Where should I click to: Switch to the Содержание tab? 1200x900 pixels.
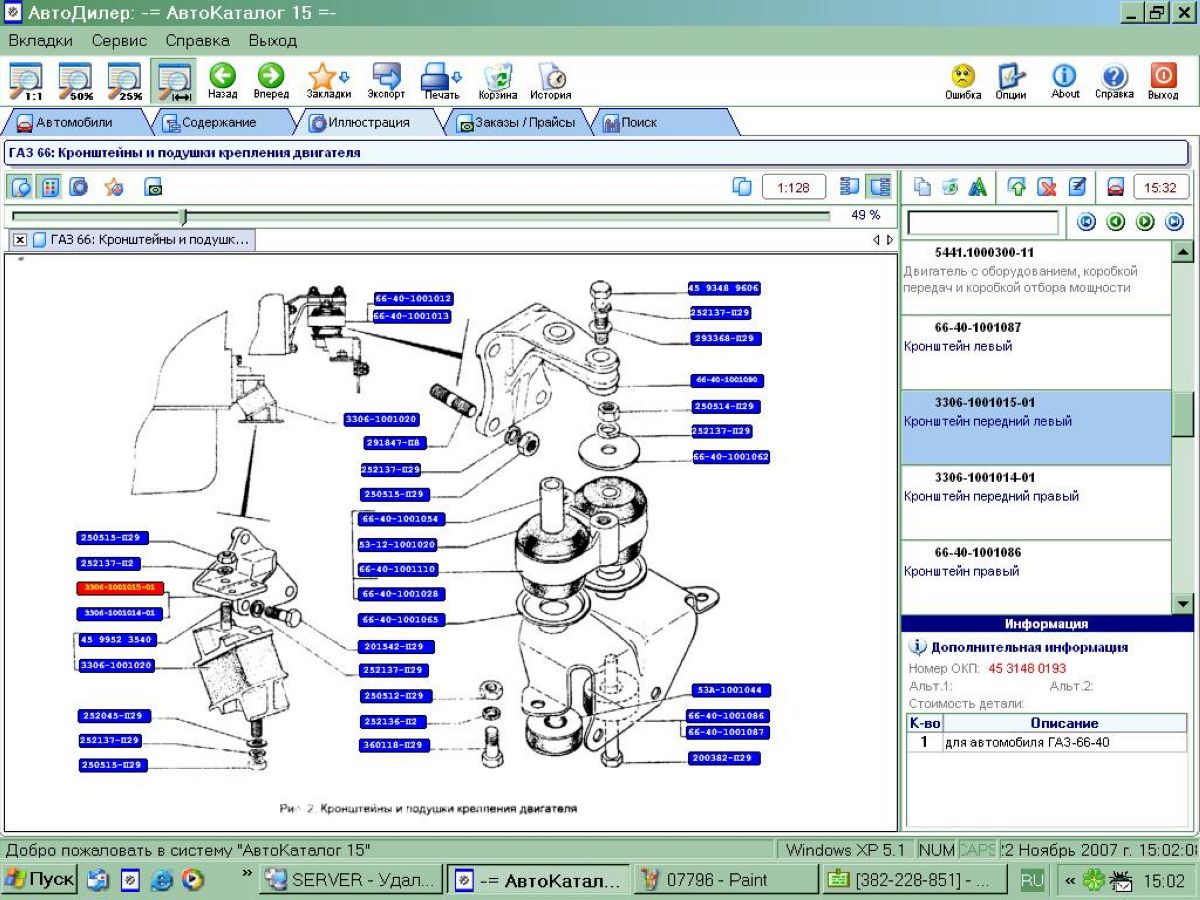coord(218,123)
